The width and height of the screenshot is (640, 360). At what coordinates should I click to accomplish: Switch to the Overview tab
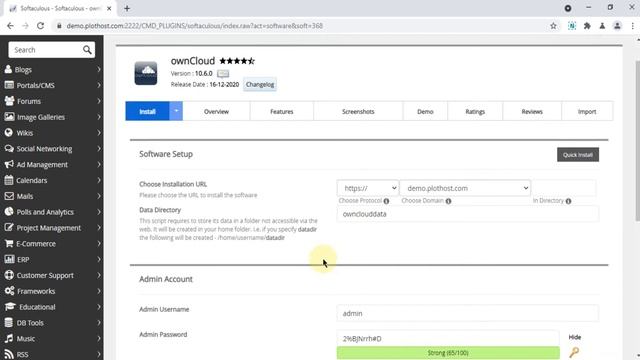tap(216, 111)
